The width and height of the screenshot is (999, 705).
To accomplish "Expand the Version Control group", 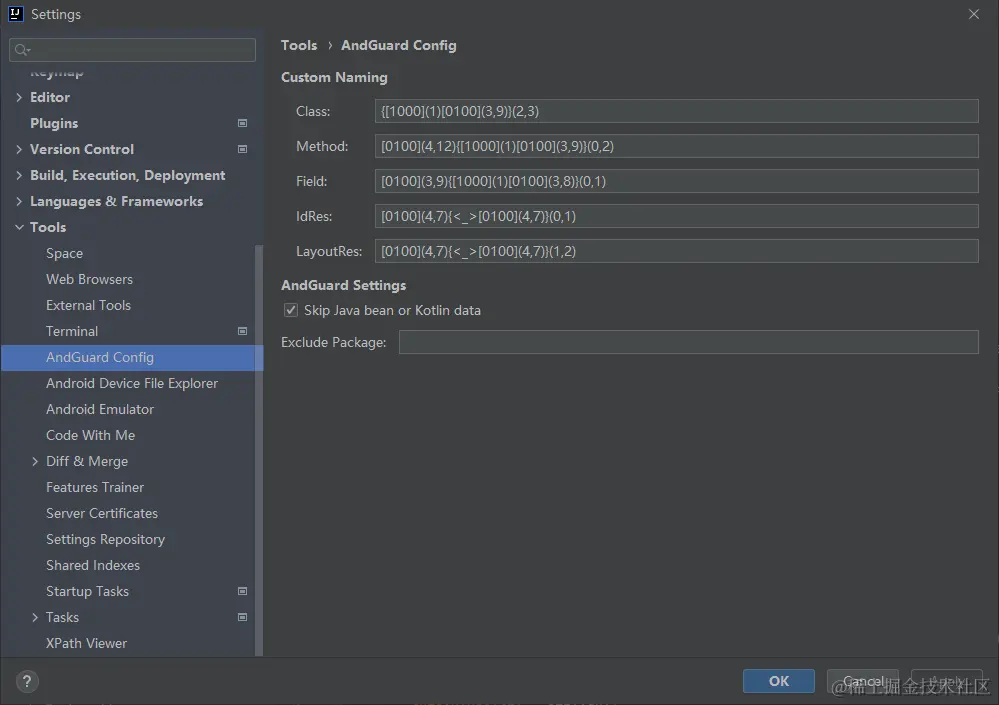I will tap(18, 149).
